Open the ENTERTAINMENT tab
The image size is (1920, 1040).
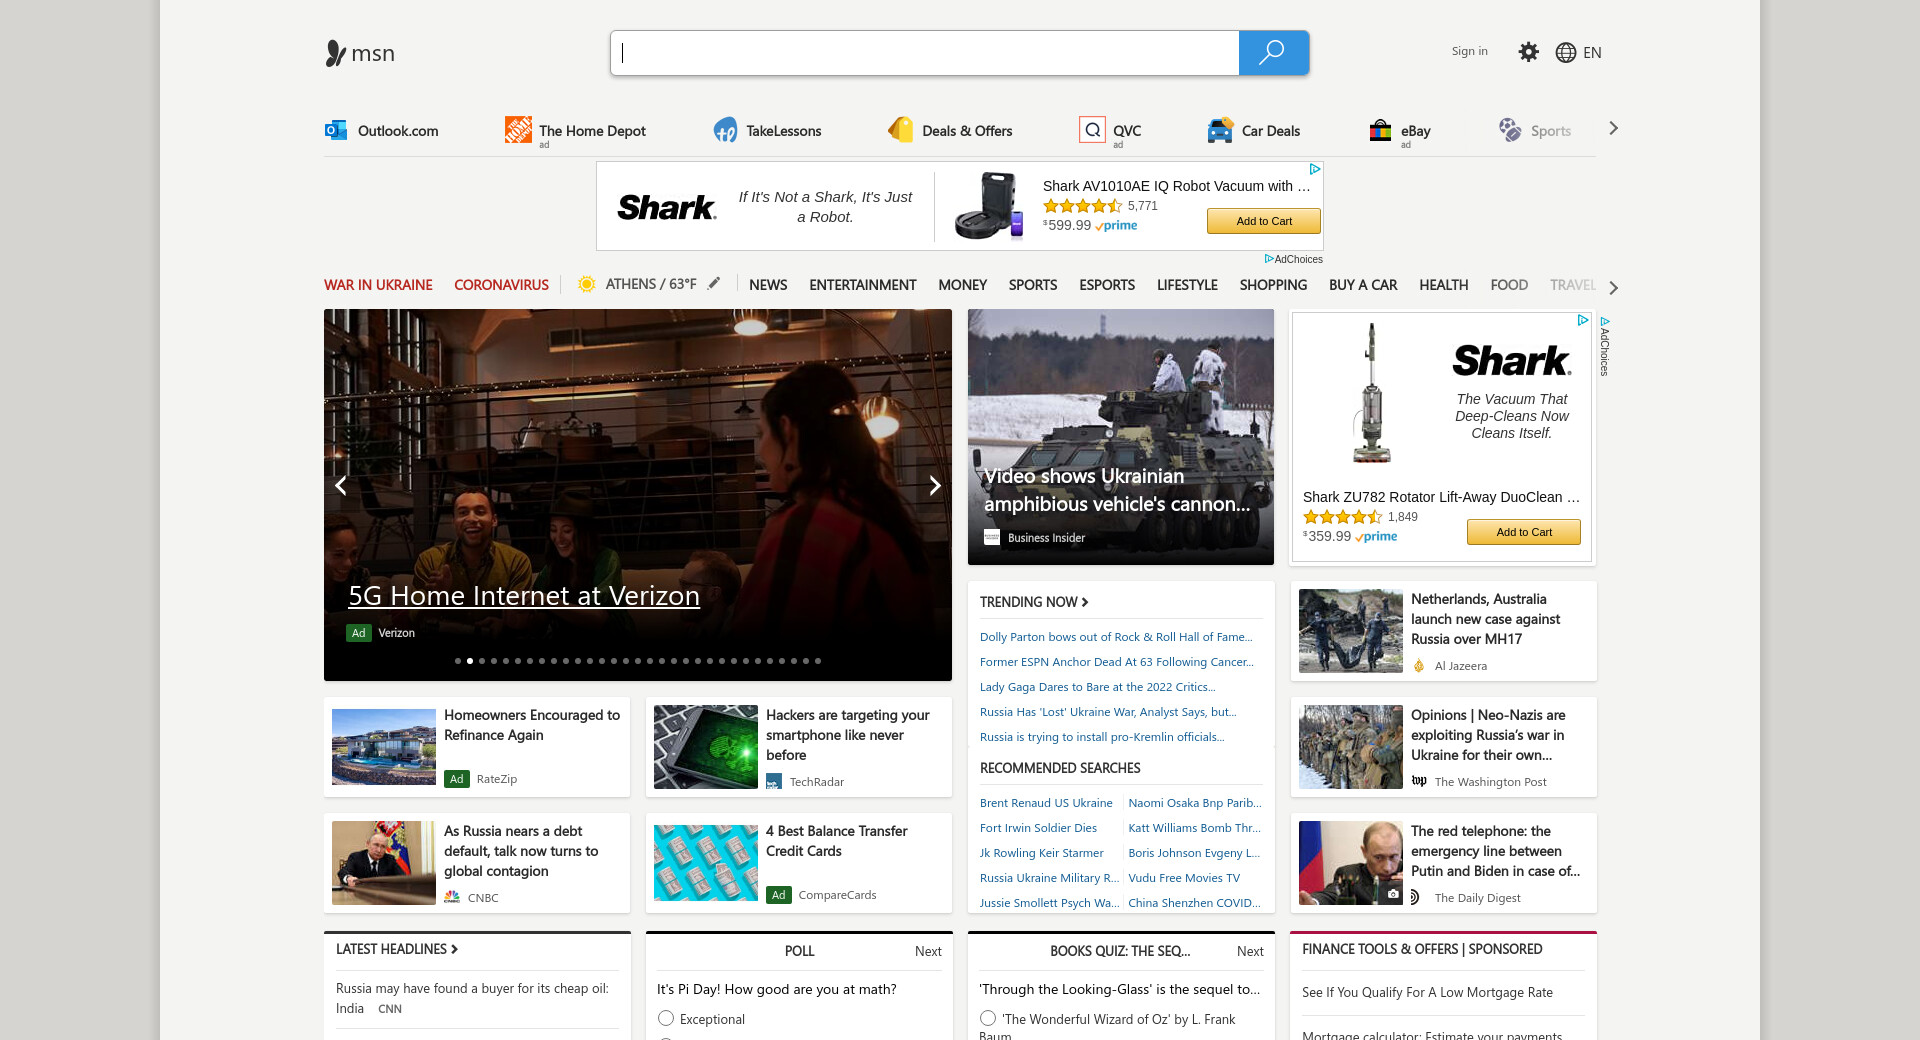point(862,285)
